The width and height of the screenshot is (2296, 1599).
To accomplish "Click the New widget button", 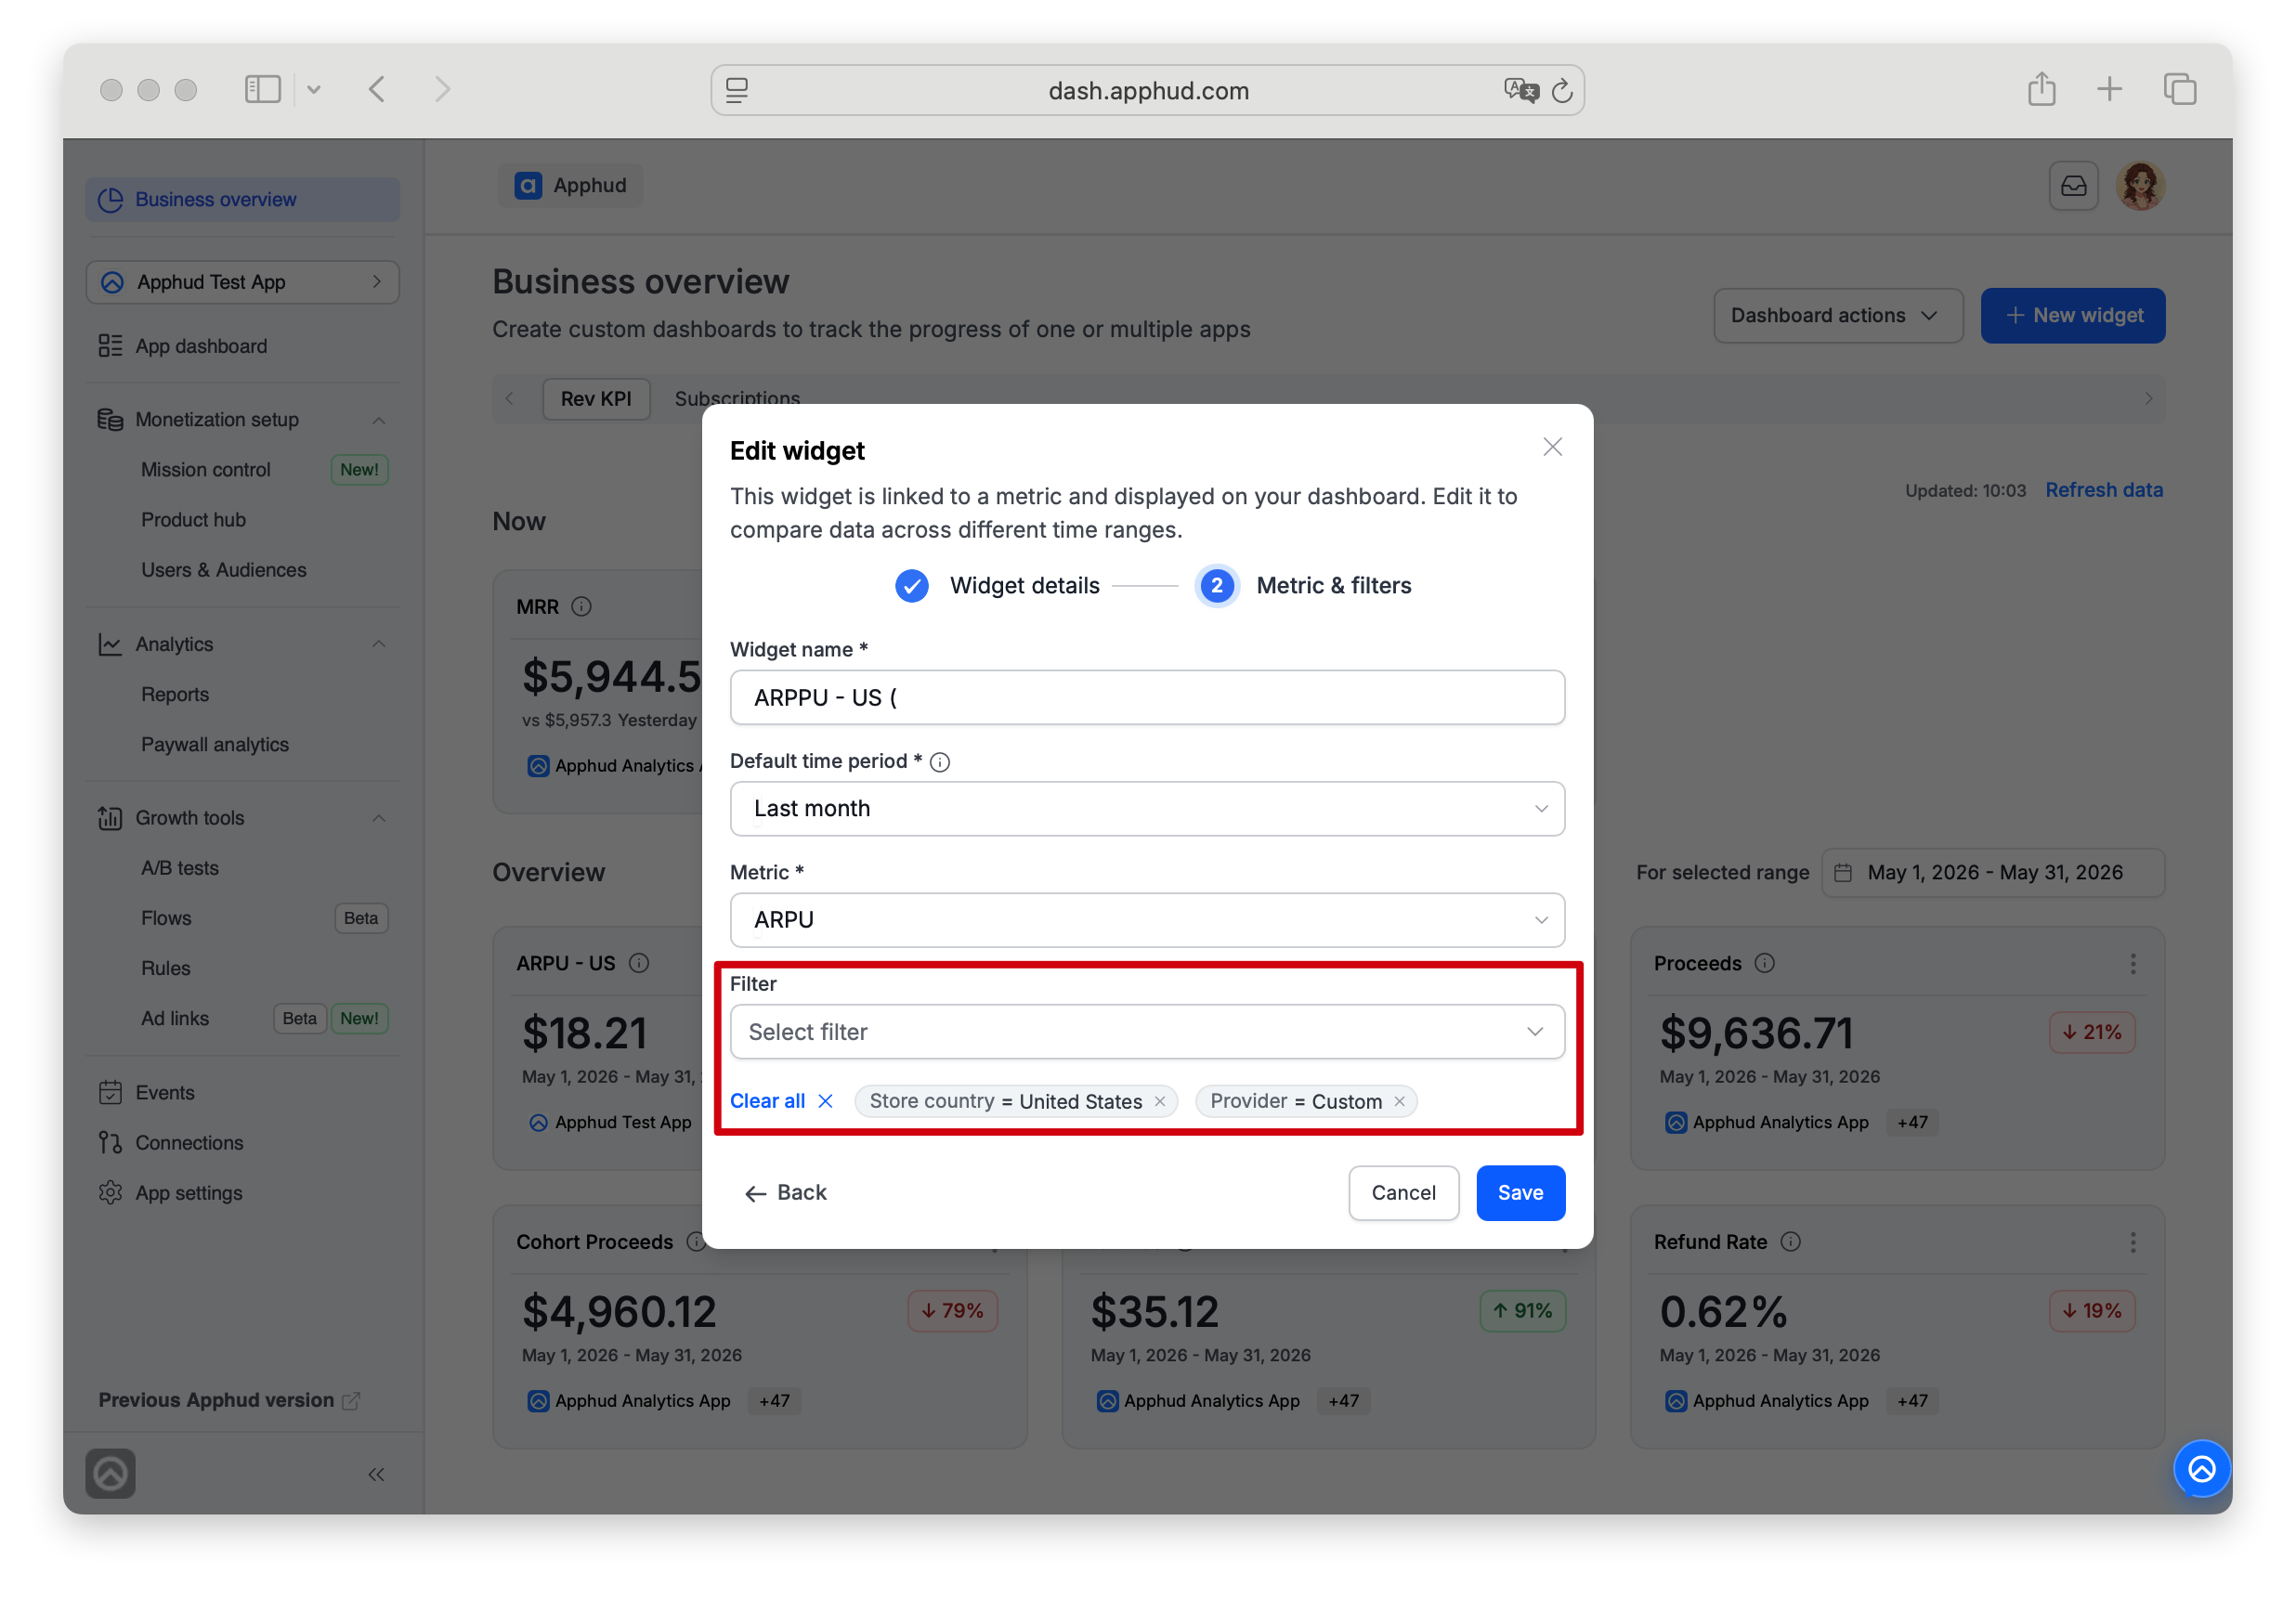I will 2072,315.
